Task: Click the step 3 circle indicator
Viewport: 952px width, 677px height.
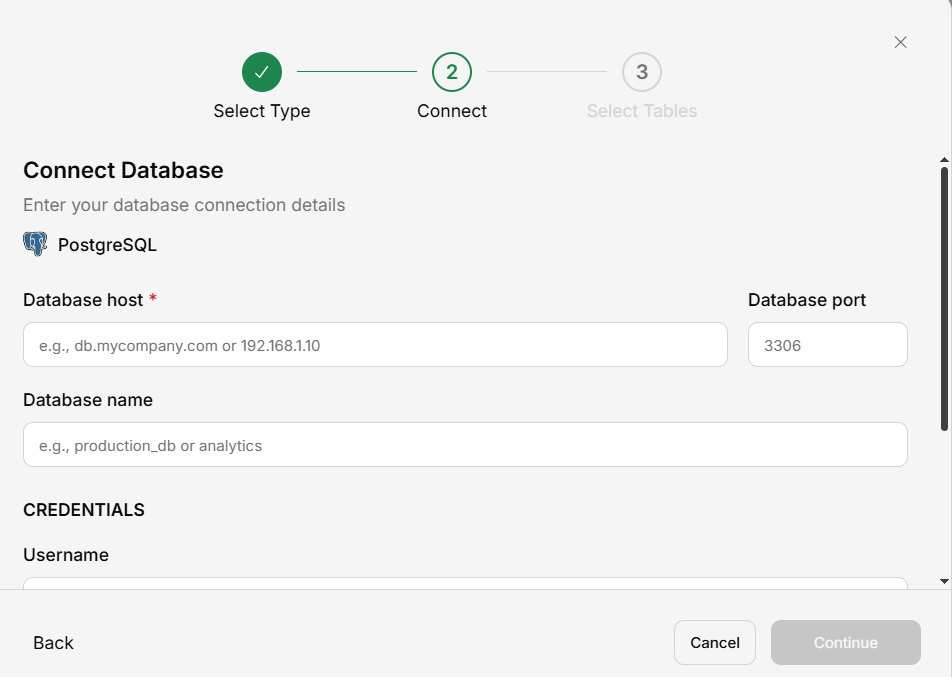Action: coord(642,72)
